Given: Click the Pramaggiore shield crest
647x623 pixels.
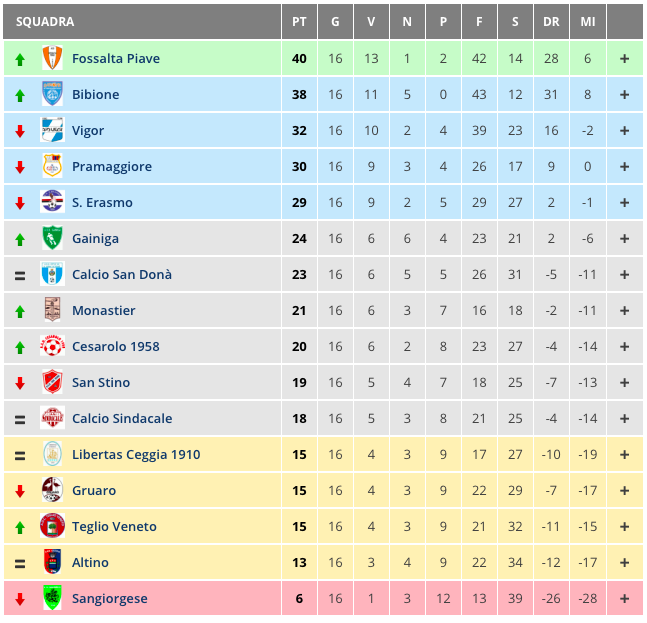Looking at the screenshot, I should pos(52,166).
